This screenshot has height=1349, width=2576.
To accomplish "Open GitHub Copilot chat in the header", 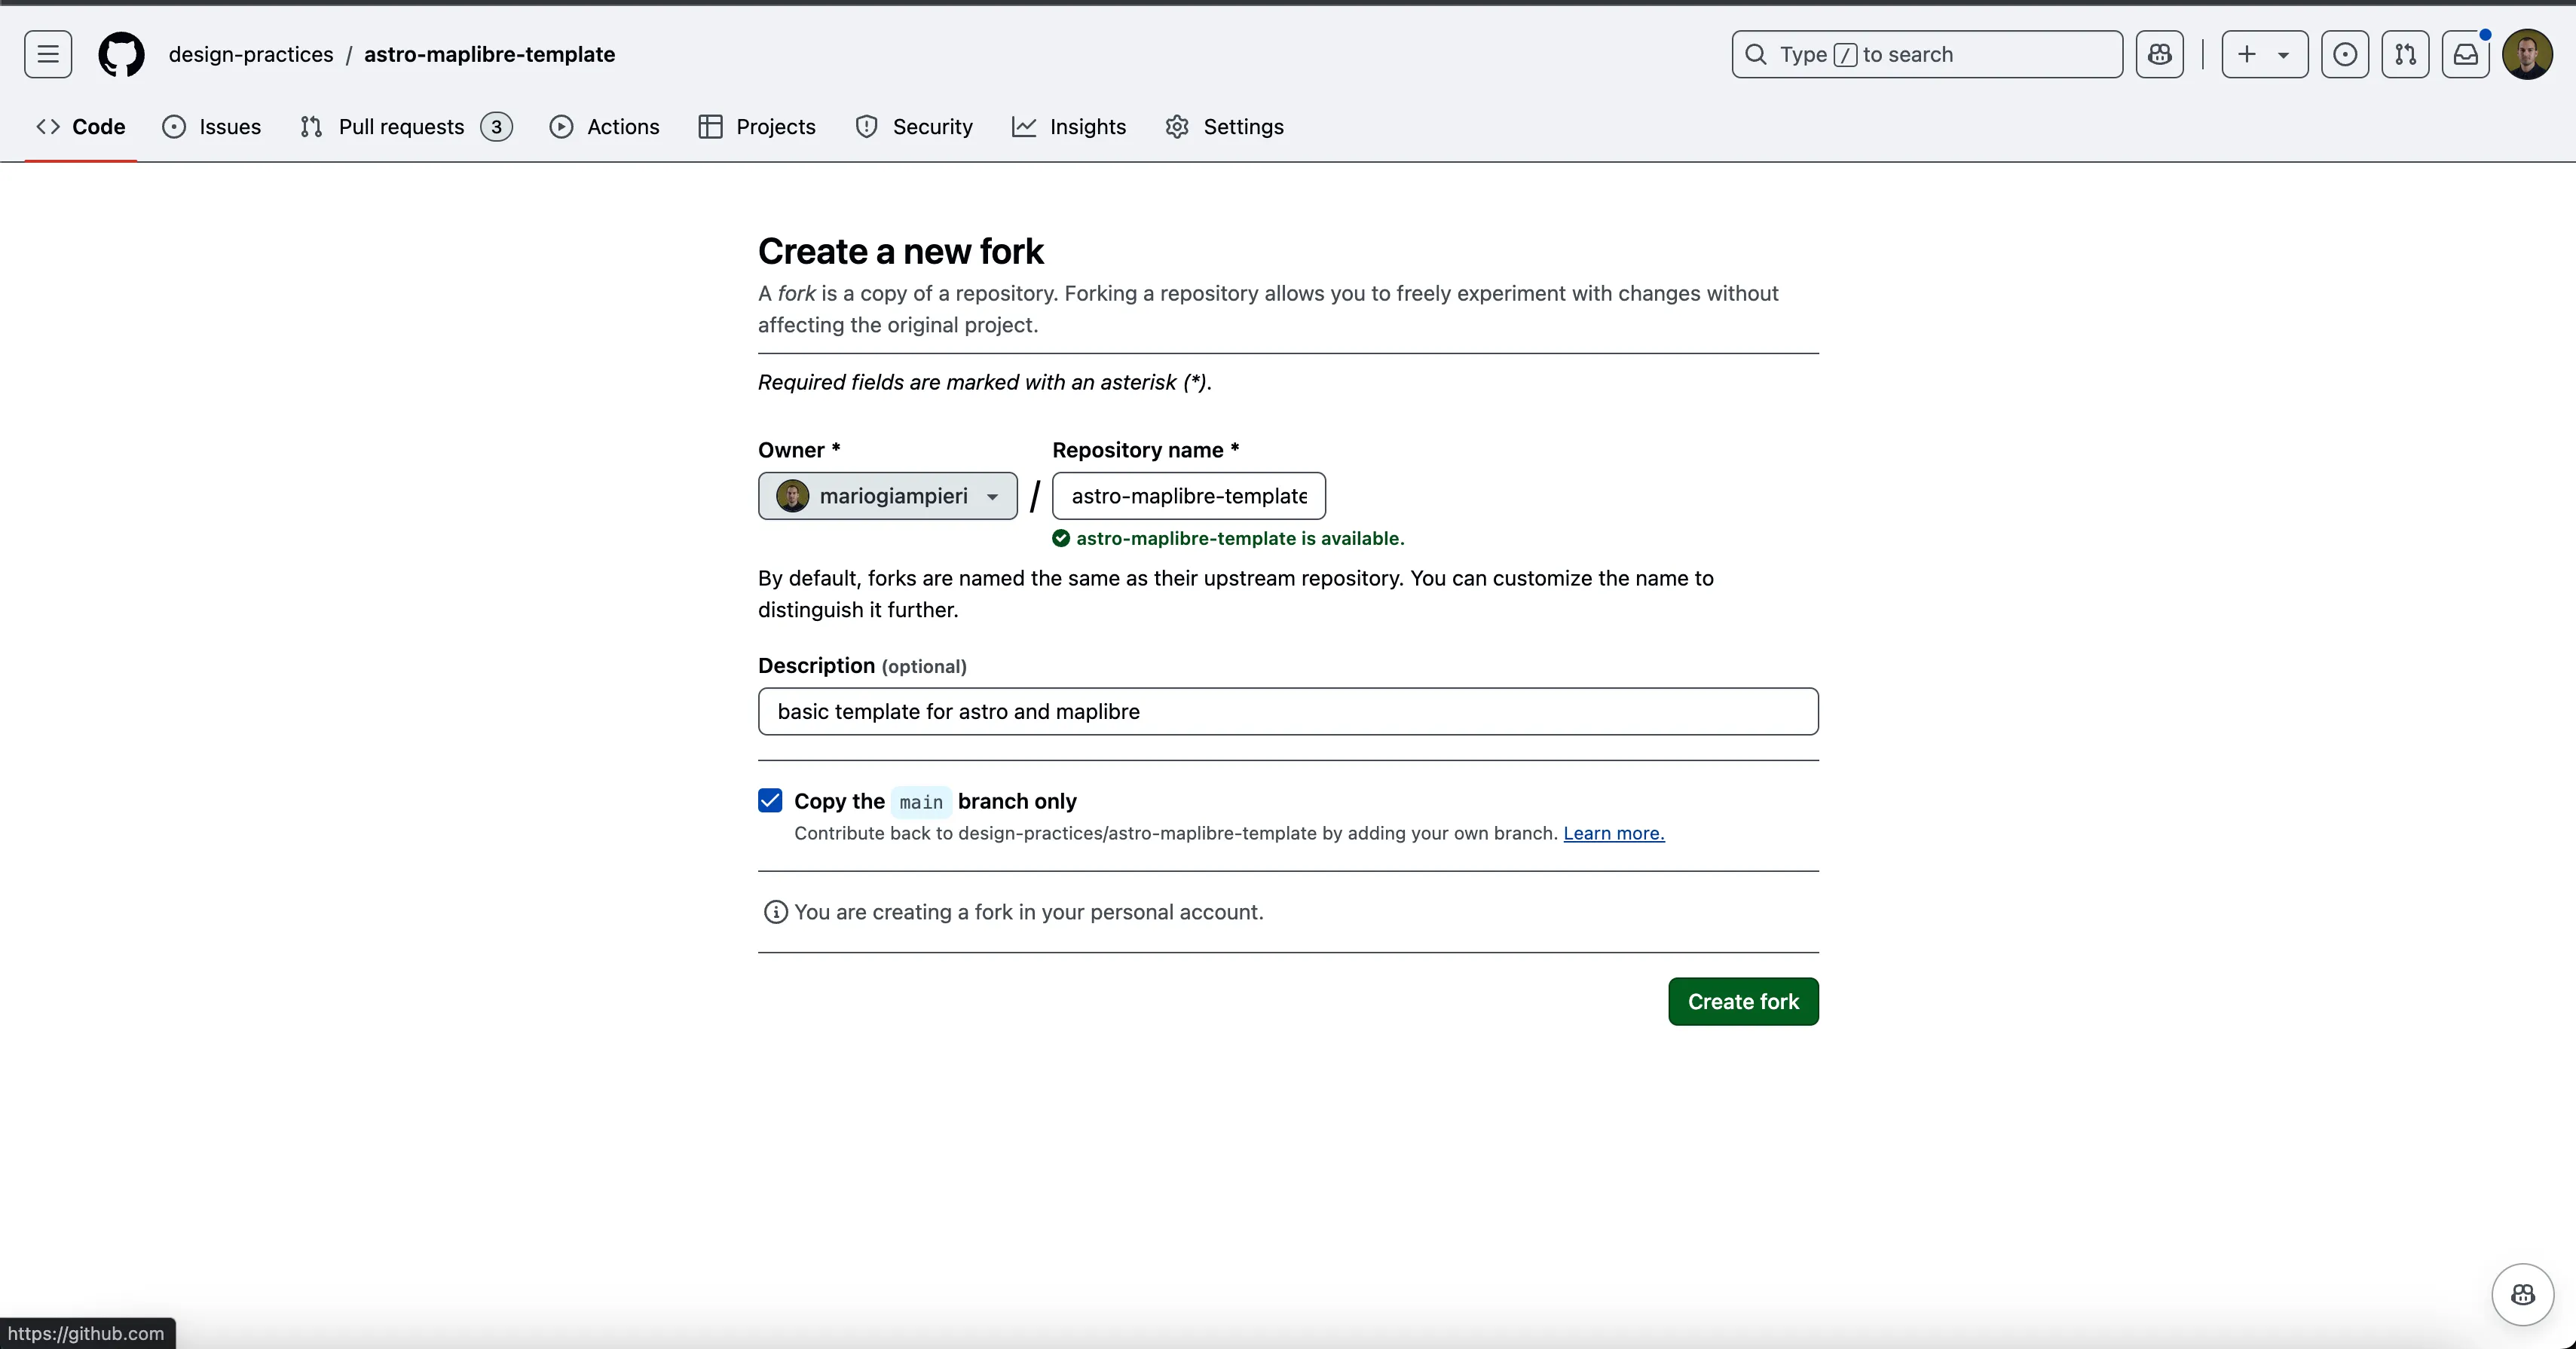I will pyautogui.click(x=2160, y=54).
